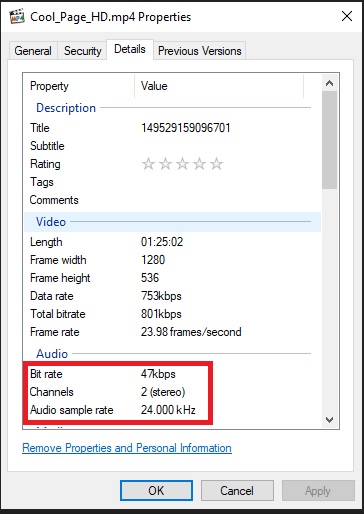The width and height of the screenshot is (364, 515).
Task: Open the Previous Versions tab
Action: [x=199, y=51]
